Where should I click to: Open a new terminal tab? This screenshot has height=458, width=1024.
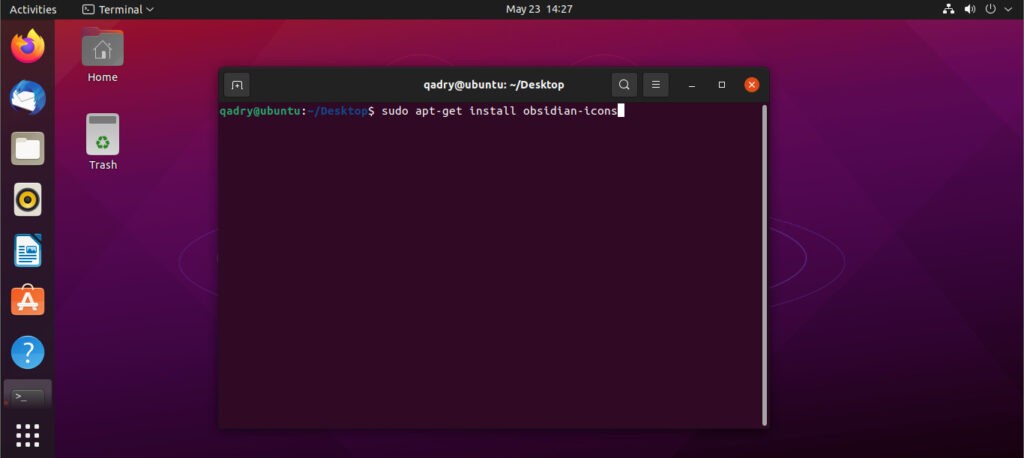[x=236, y=85]
